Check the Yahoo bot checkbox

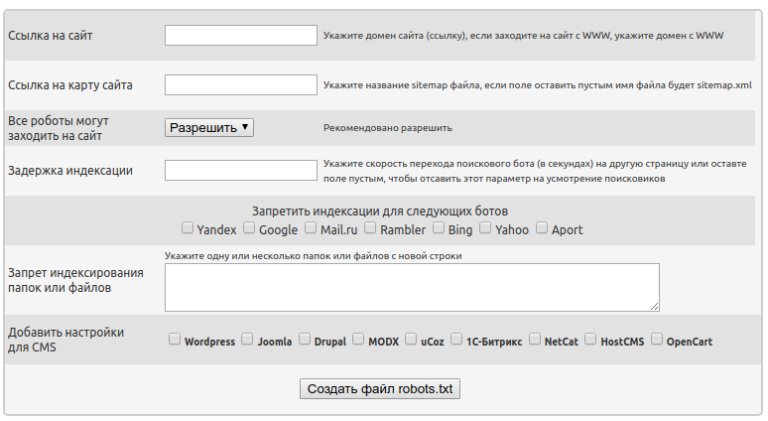click(485, 228)
